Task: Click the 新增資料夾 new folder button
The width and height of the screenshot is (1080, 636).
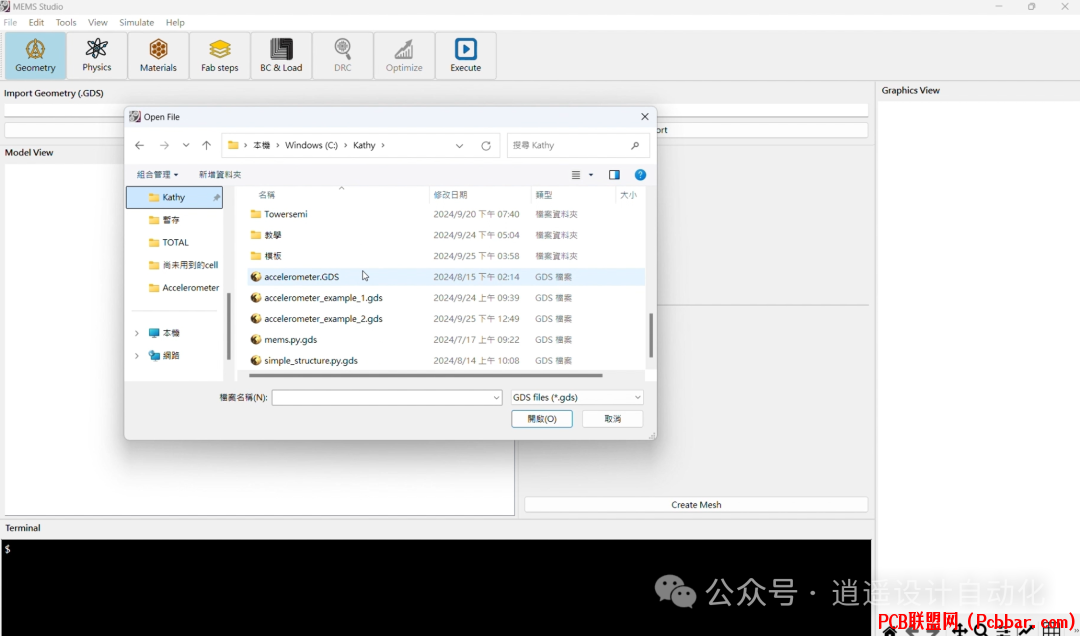Action: pos(220,175)
